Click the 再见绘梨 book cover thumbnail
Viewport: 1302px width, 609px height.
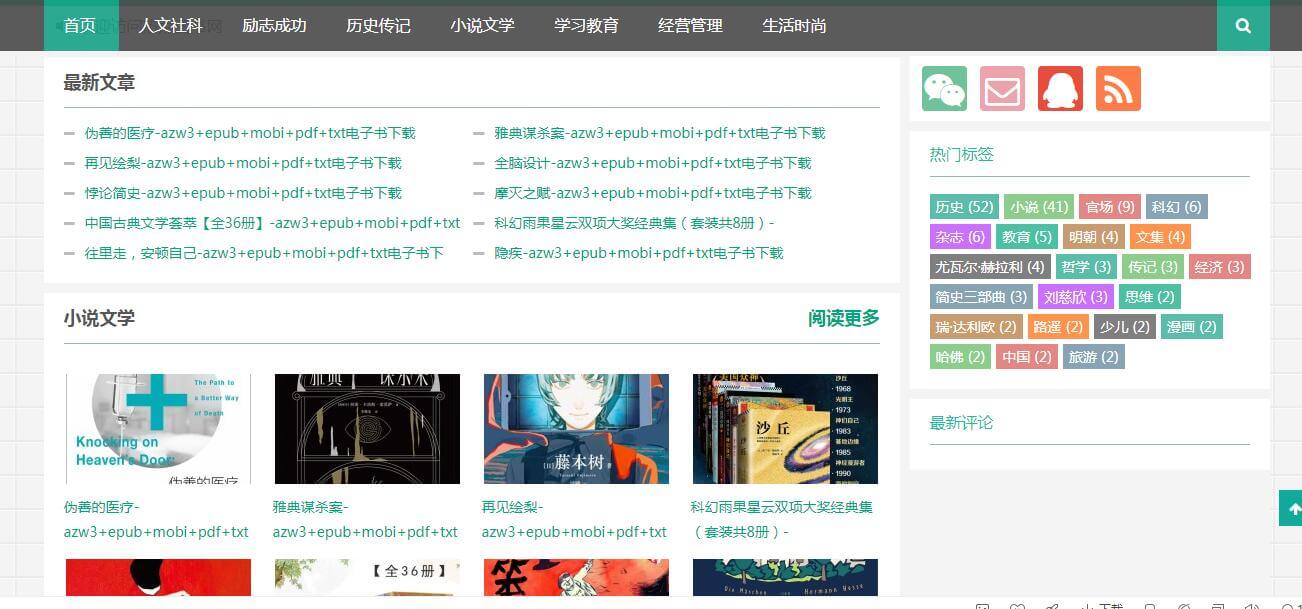pyautogui.click(x=575, y=428)
